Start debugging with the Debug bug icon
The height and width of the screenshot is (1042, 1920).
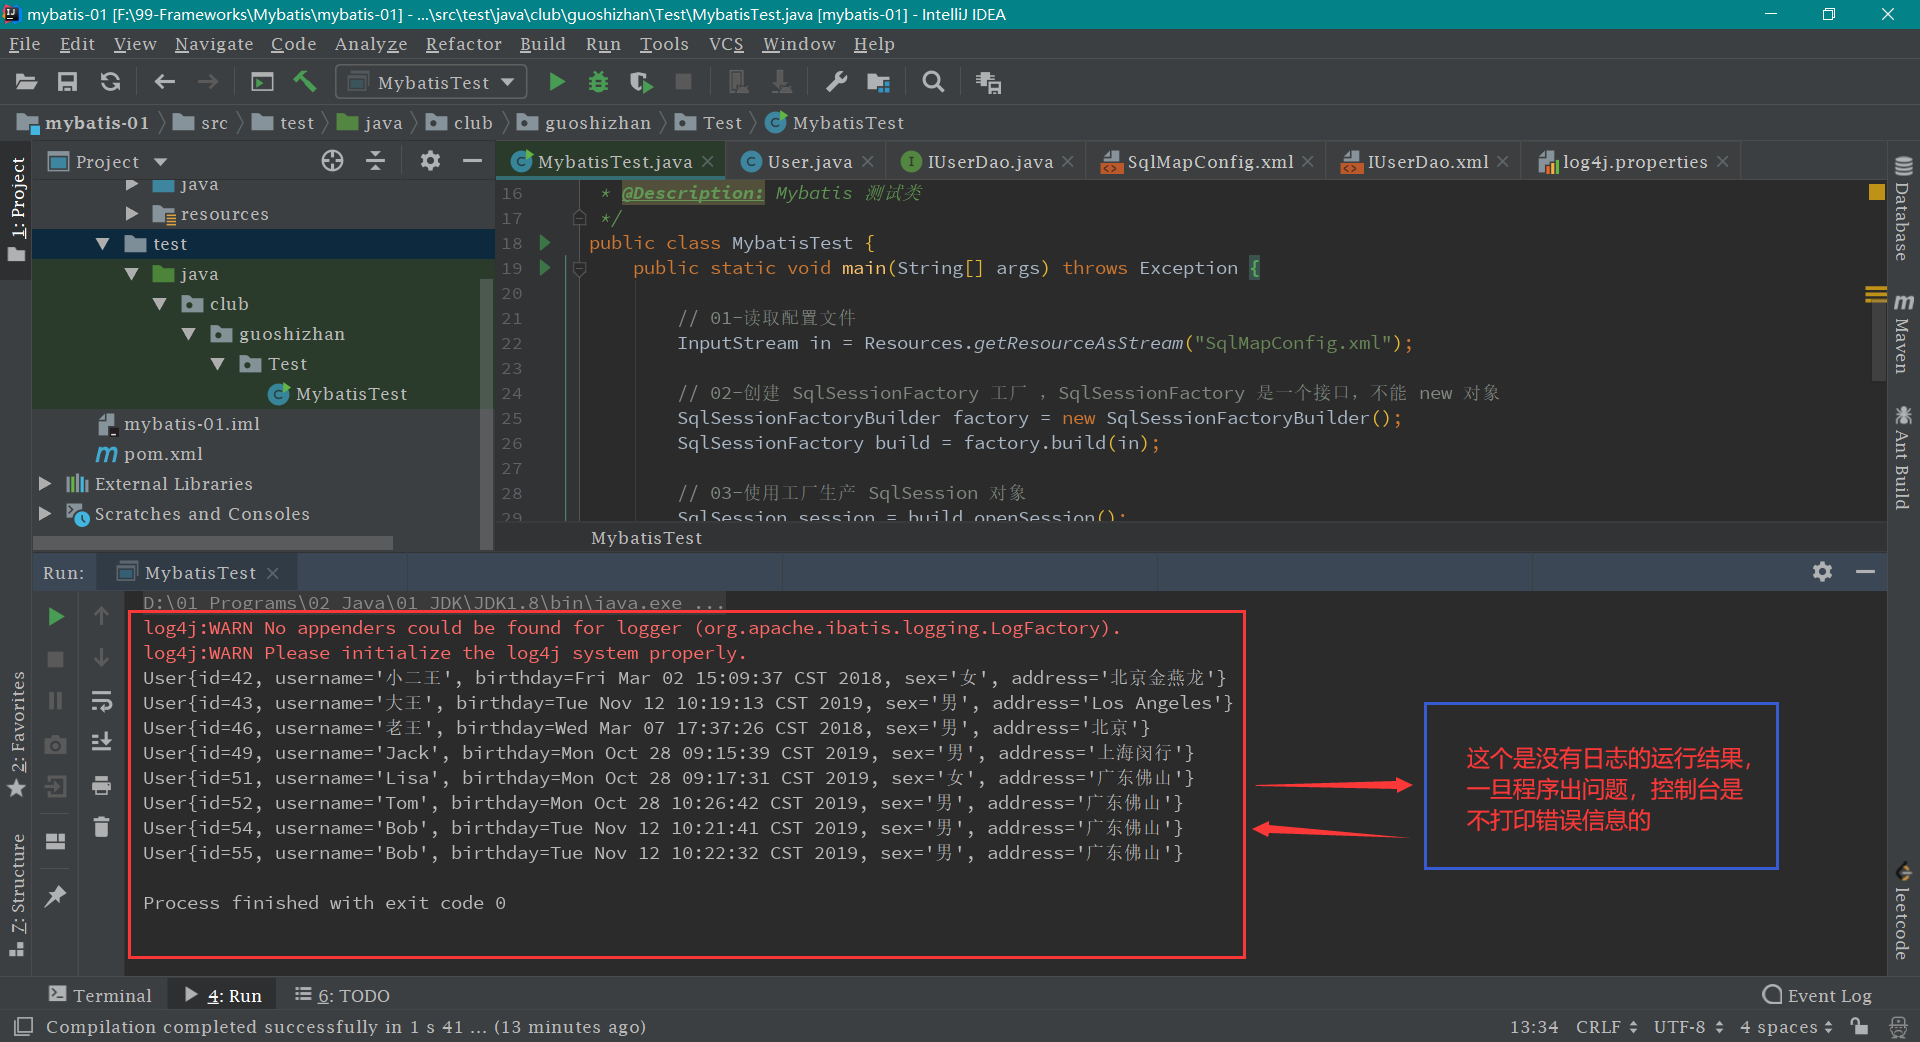598,82
